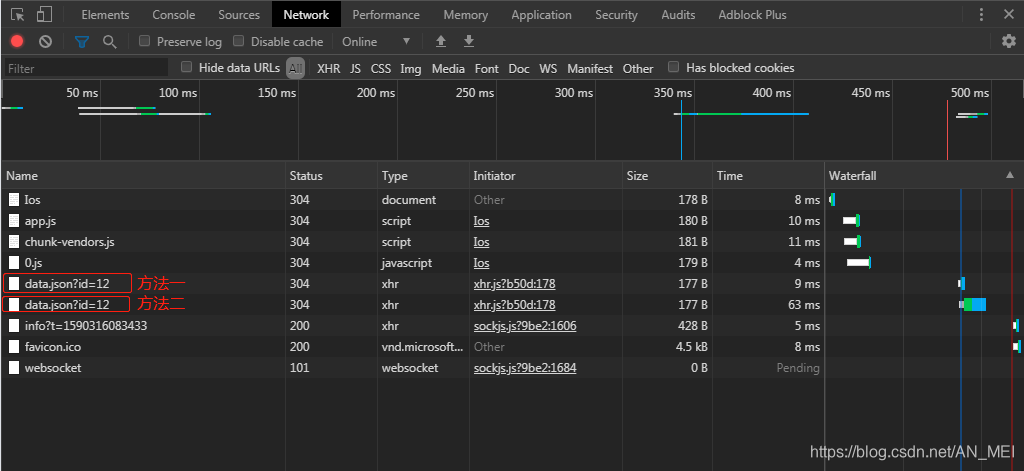Open the Memory tab
The height and width of the screenshot is (471, 1024).
(x=466, y=14)
